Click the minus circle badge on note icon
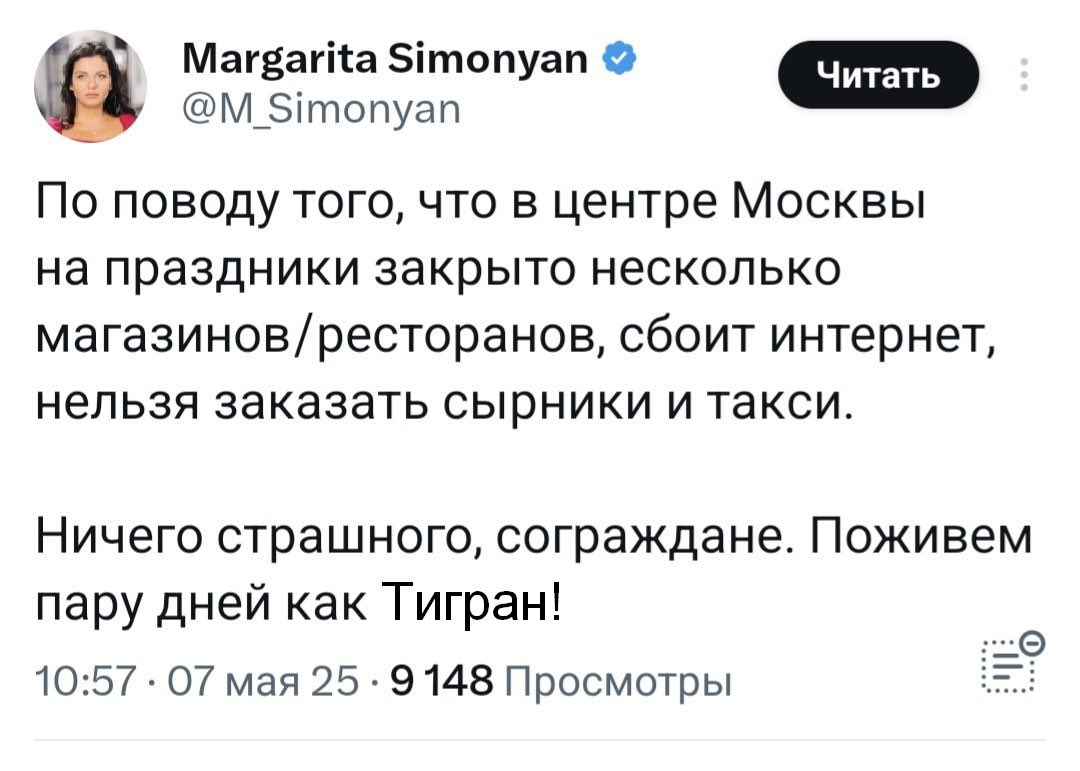Viewport: 1080px width, 771px height. point(1033,644)
